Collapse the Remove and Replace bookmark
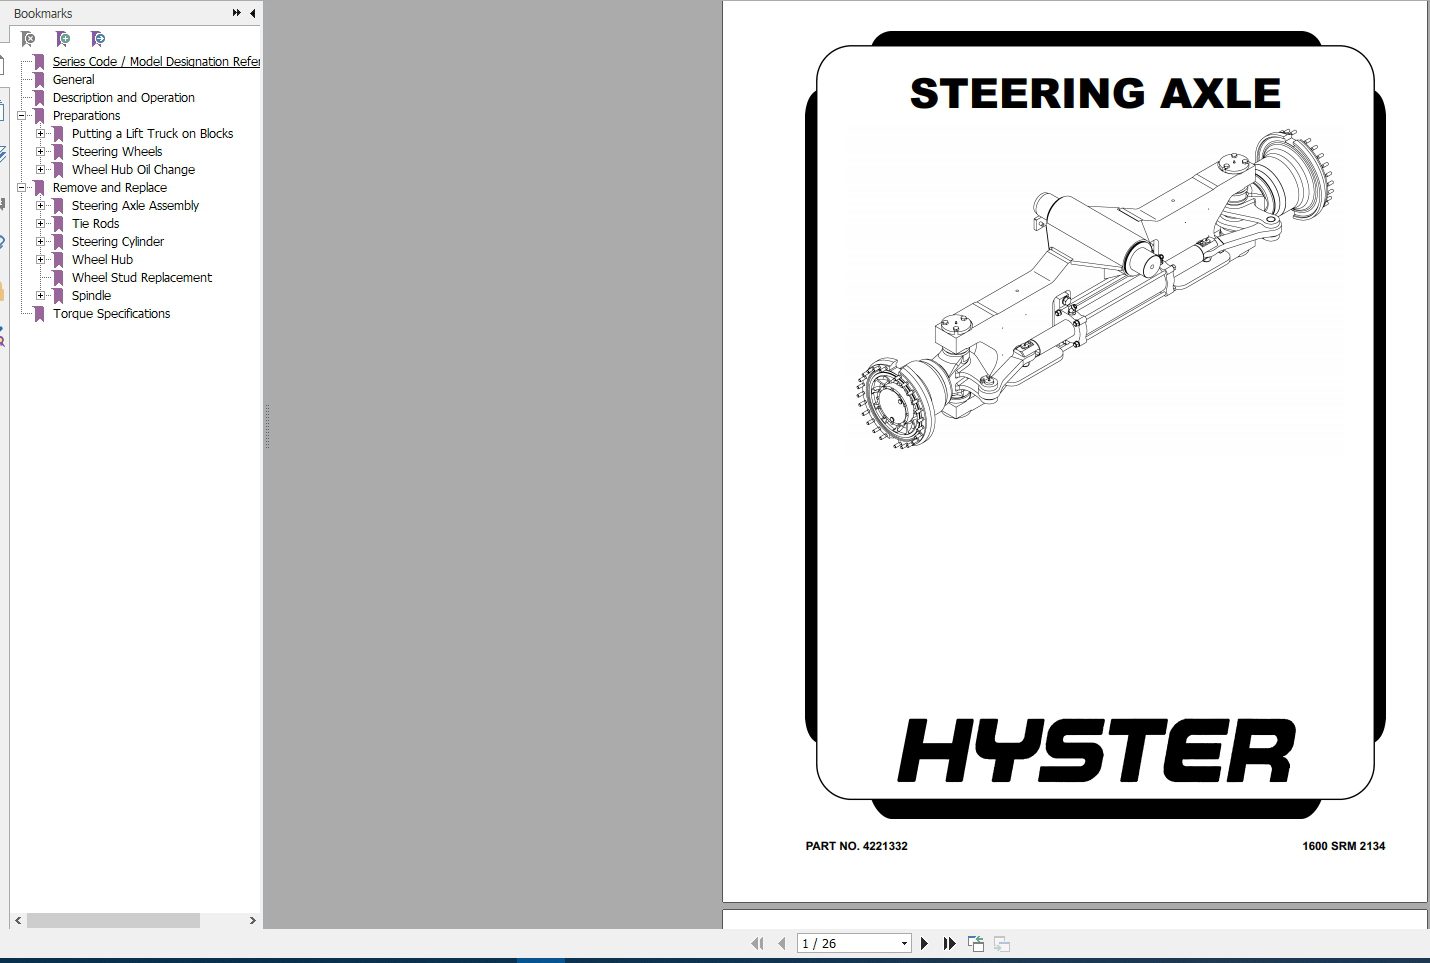The width and height of the screenshot is (1430, 963). 22,188
